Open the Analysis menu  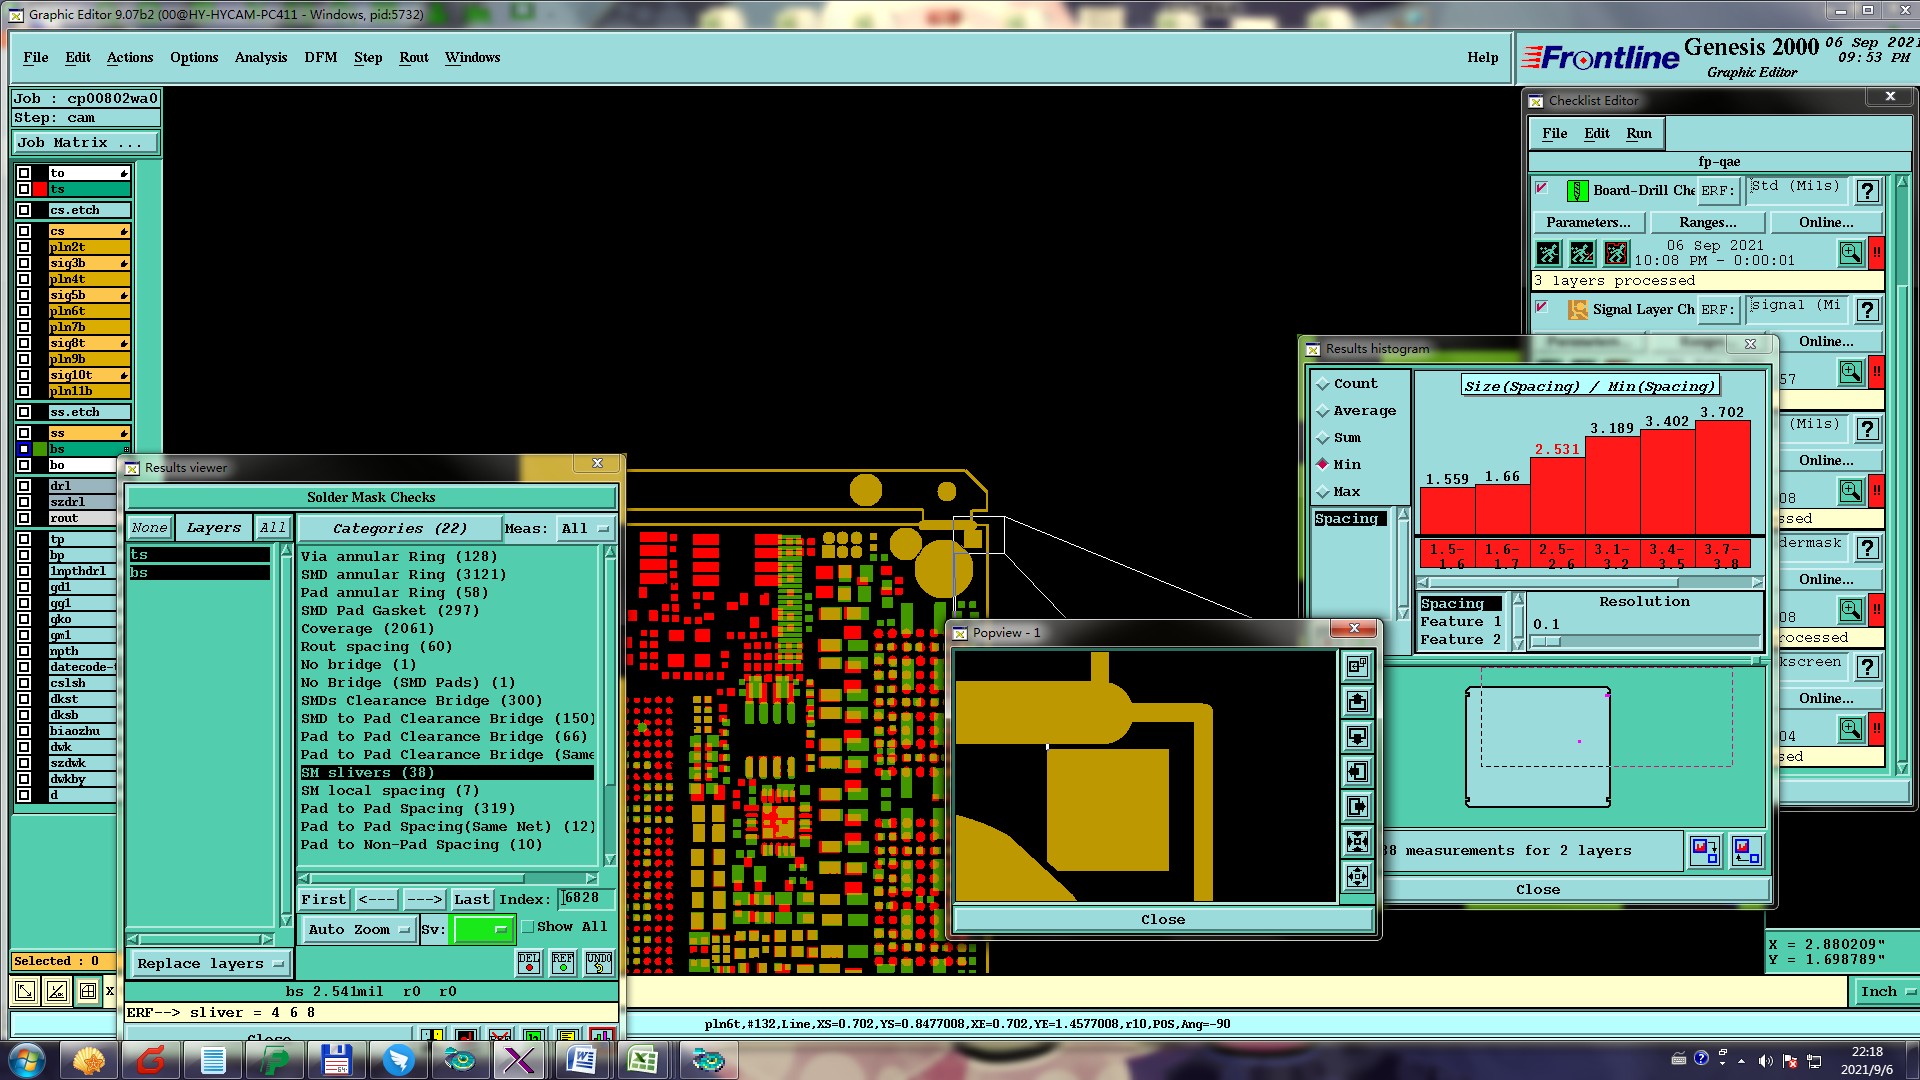[x=260, y=57]
